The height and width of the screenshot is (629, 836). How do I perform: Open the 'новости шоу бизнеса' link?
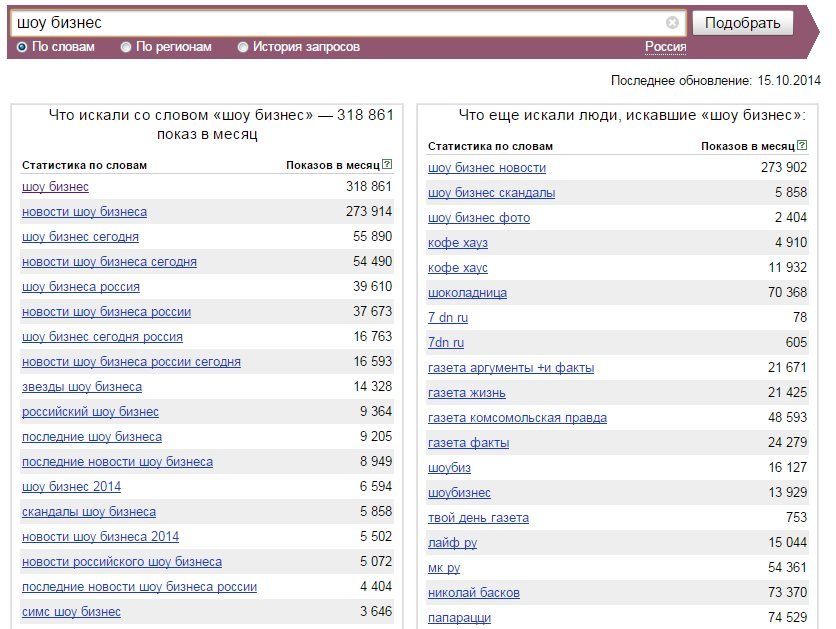(x=84, y=212)
